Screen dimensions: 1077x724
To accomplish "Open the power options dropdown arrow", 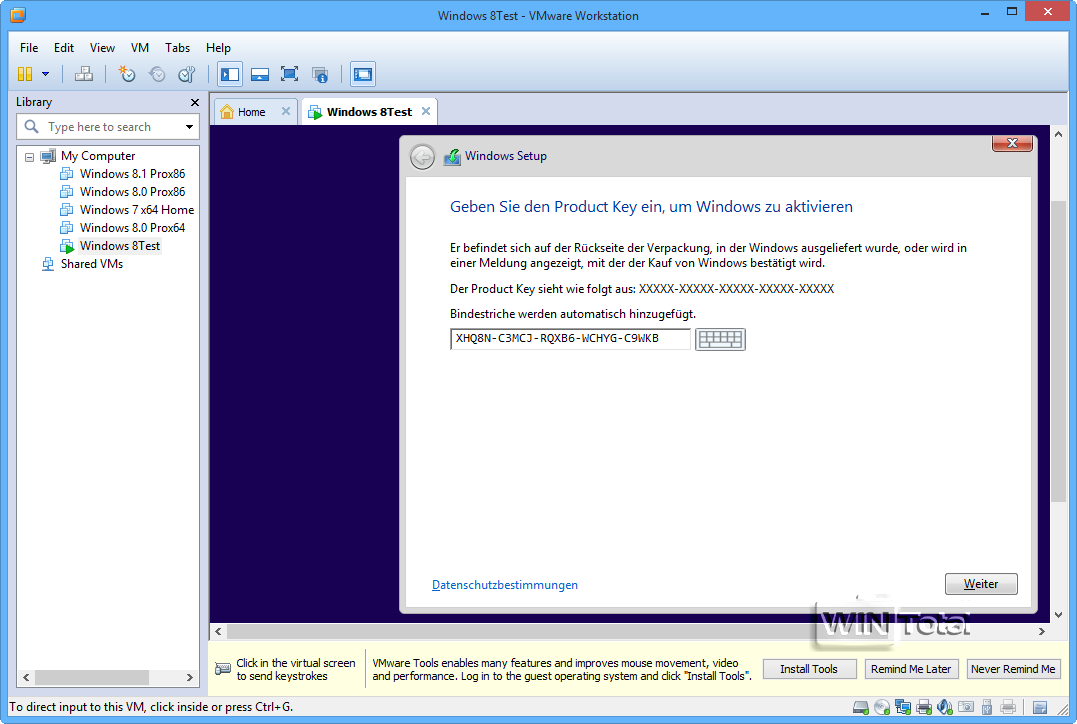I will click(x=45, y=74).
